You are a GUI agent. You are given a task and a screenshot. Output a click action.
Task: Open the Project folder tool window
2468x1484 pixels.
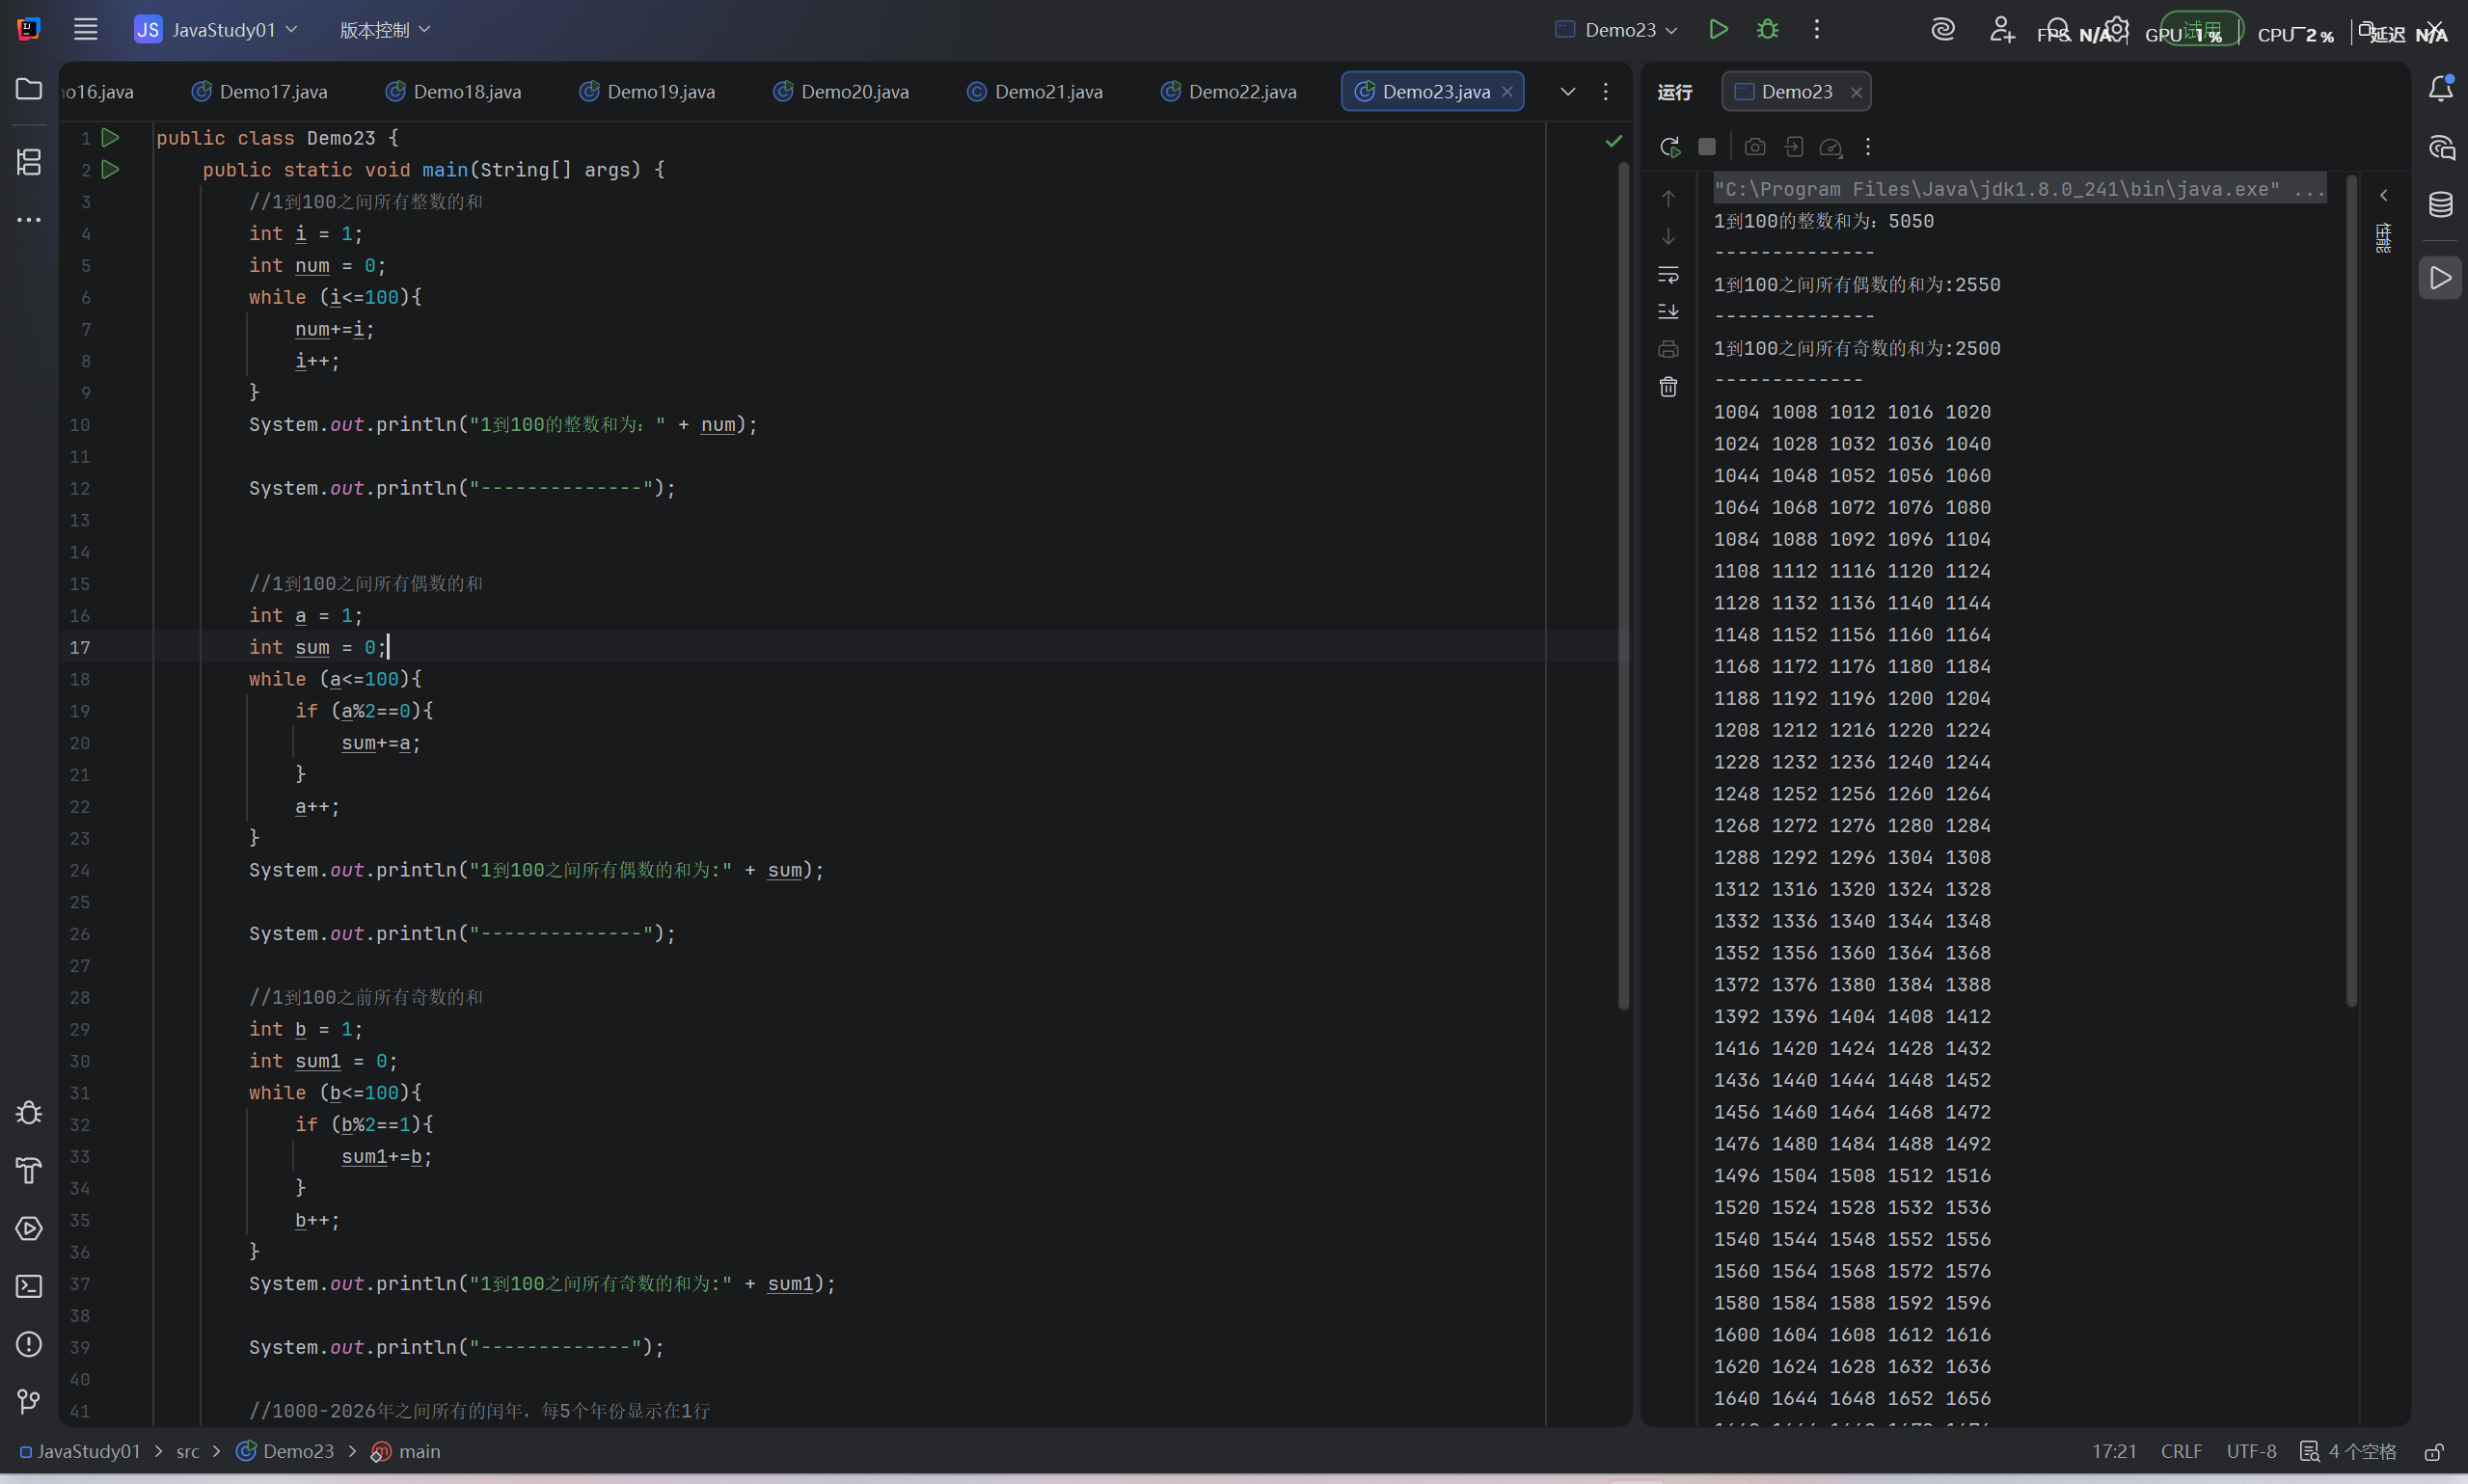(29, 89)
